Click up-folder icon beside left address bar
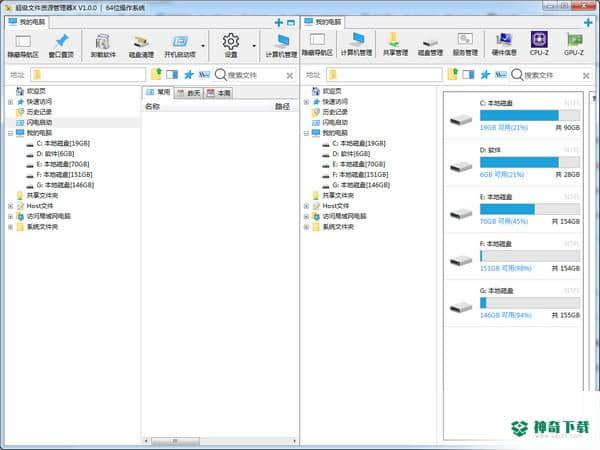600x450 pixels. click(x=156, y=74)
